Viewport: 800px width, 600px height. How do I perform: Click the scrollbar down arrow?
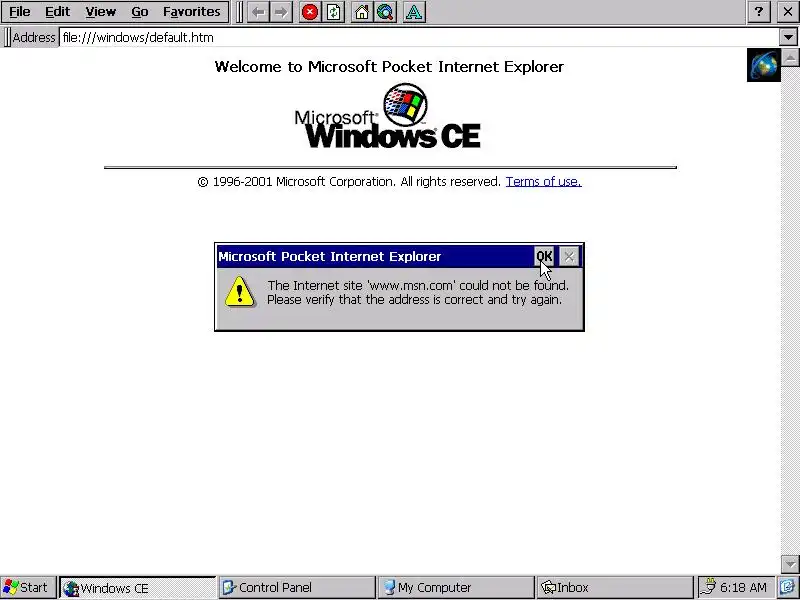click(790, 564)
